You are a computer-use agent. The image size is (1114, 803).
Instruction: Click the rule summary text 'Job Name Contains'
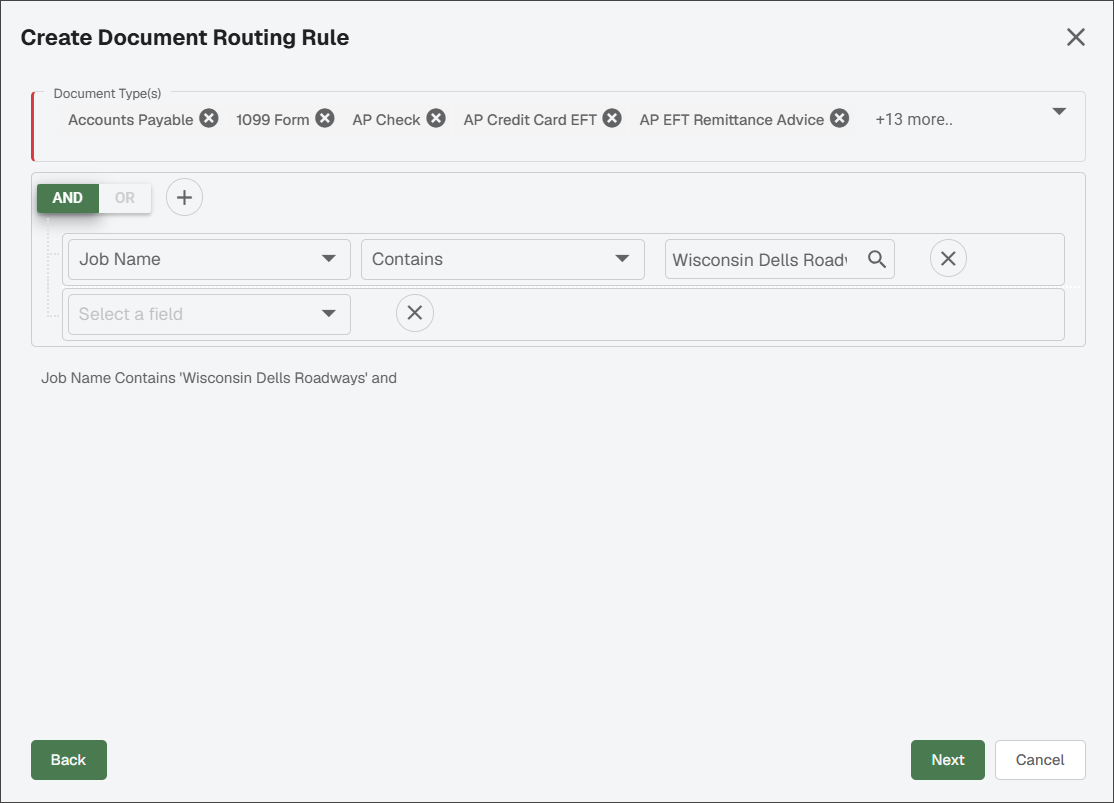(x=108, y=378)
